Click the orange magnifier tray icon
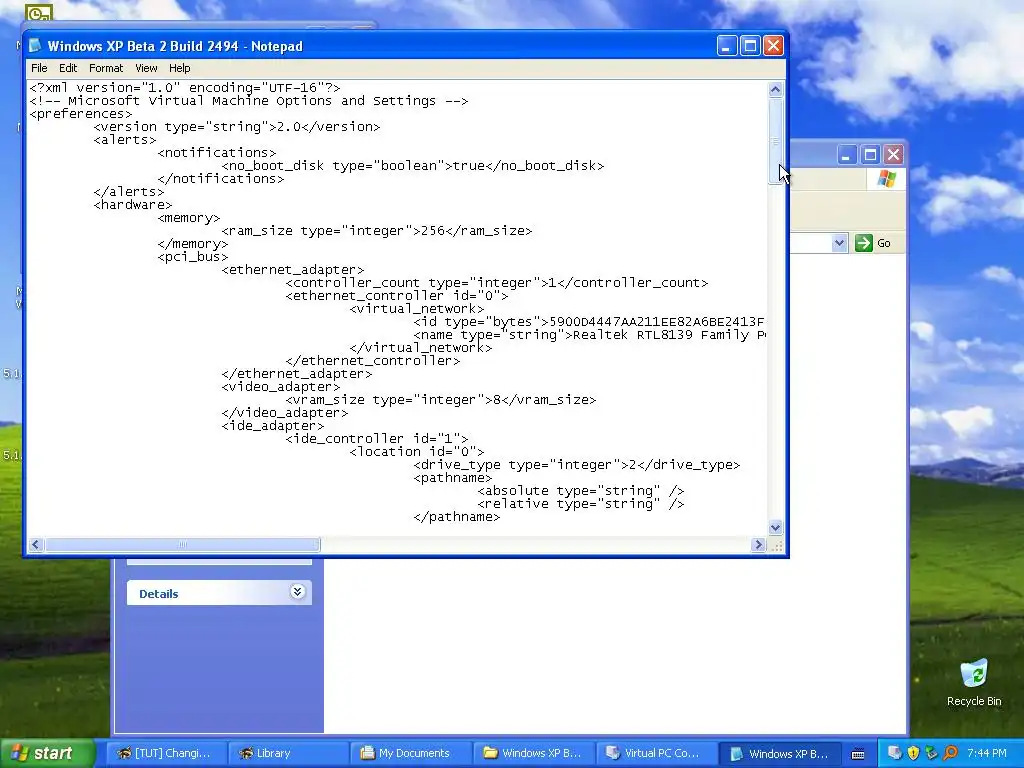The image size is (1024, 768). pos(950,753)
